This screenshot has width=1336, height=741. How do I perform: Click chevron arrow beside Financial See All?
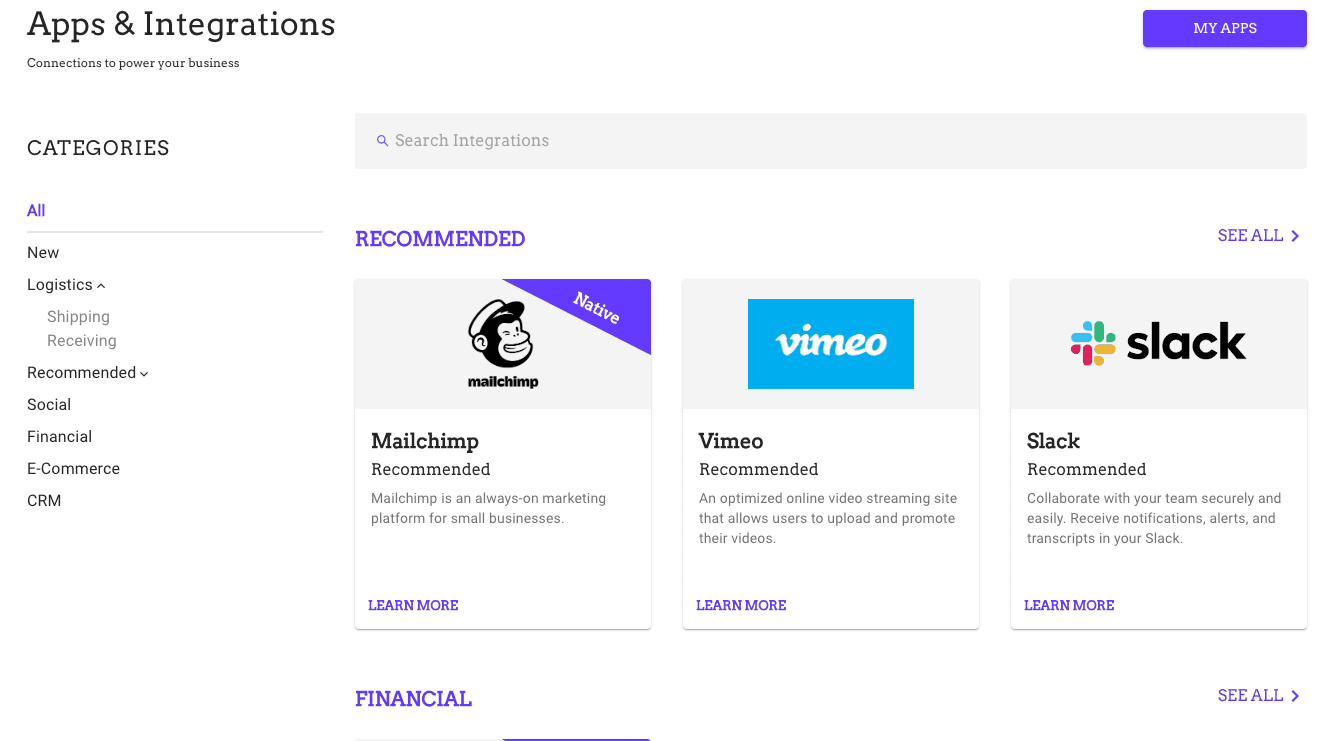(x=1295, y=696)
